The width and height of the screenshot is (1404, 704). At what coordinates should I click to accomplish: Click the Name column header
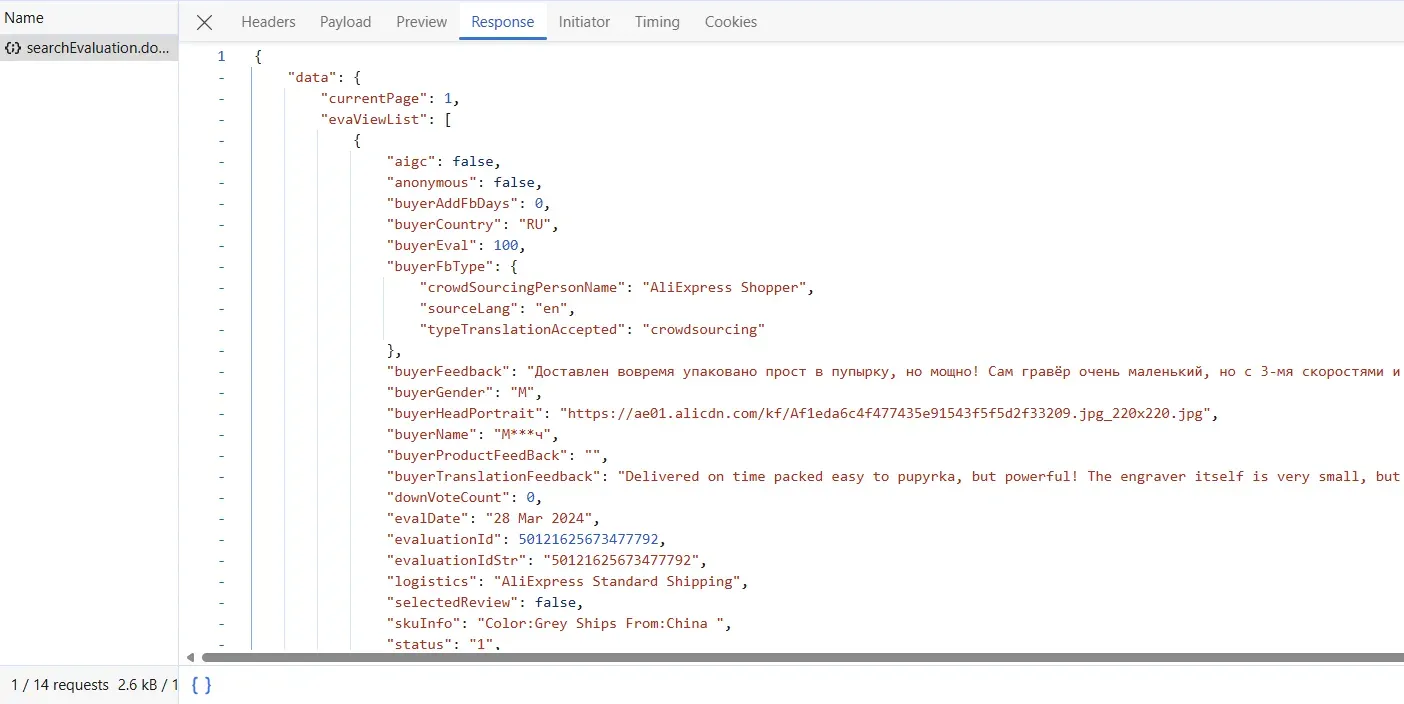[24, 17]
